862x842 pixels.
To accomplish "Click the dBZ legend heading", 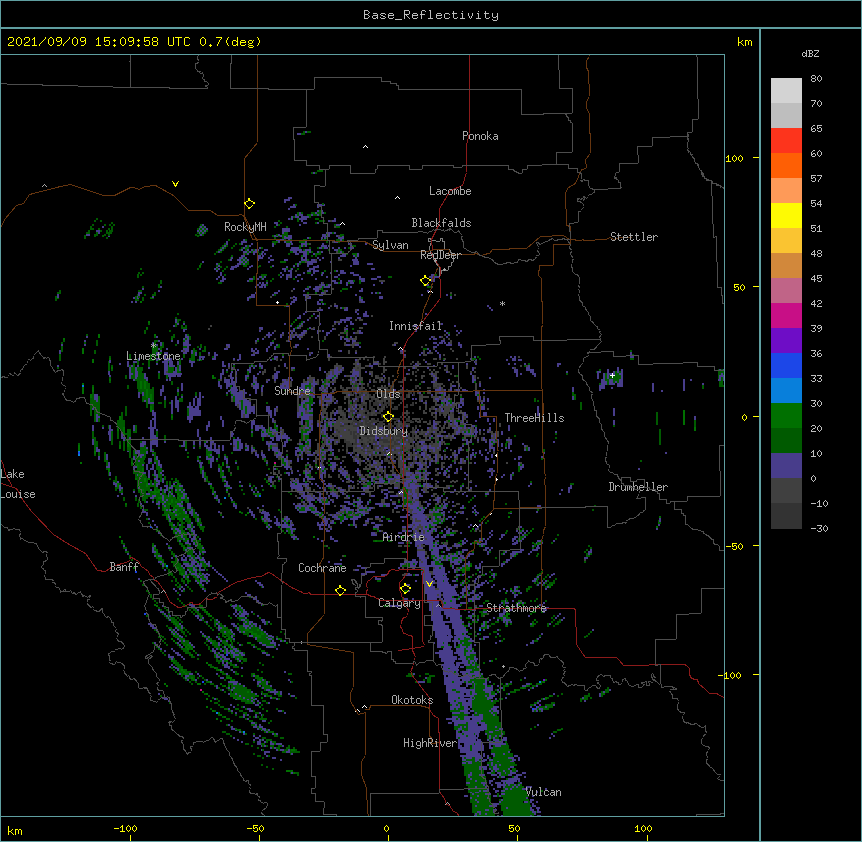I will pyautogui.click(x=810, y=54).
